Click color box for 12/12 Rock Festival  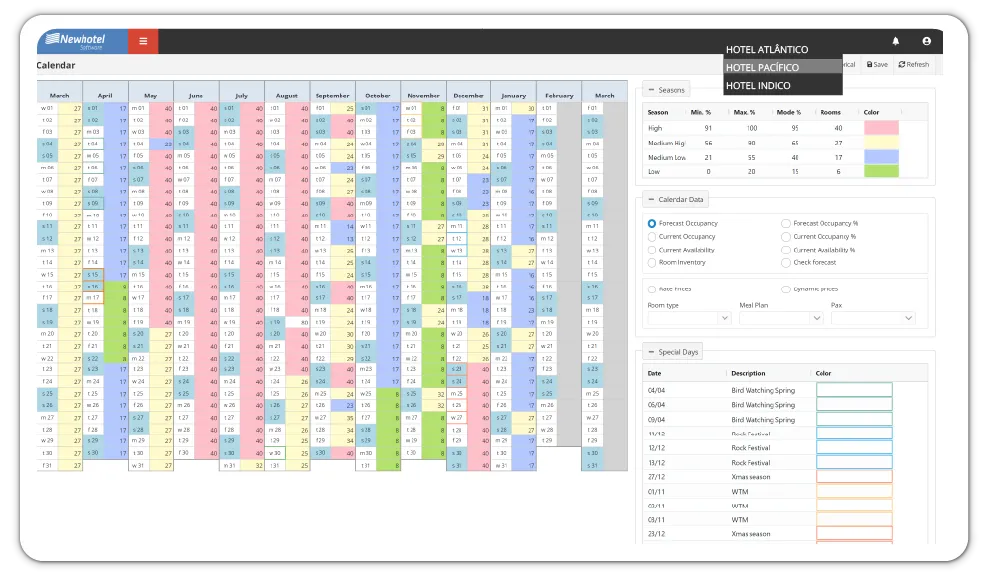point(854,447)
